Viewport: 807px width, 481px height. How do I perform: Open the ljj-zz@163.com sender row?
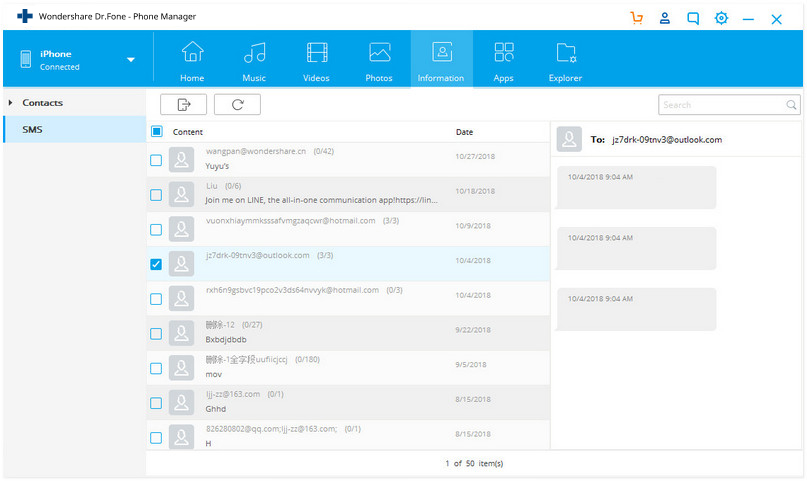pos(348,403)
